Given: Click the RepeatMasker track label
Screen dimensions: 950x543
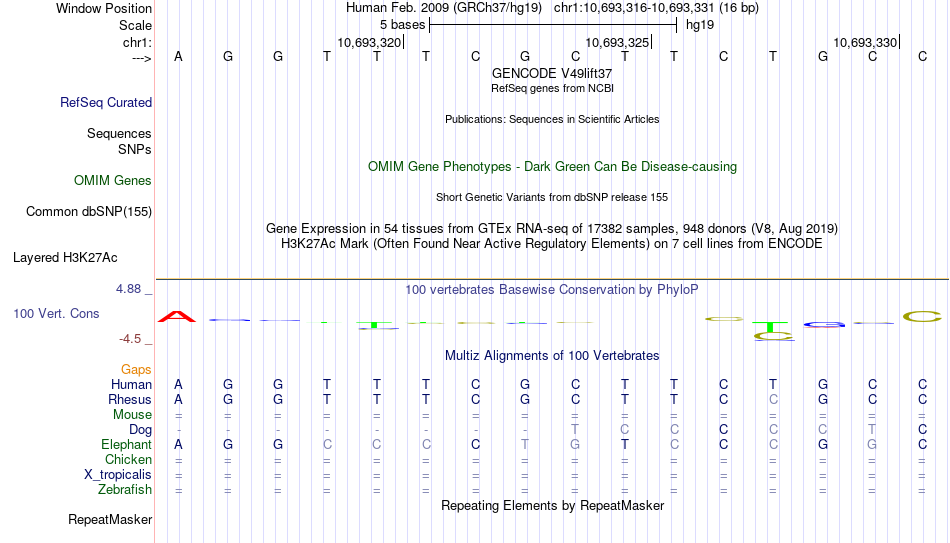Looking at the screenshot, I should [x=110, y=519].
